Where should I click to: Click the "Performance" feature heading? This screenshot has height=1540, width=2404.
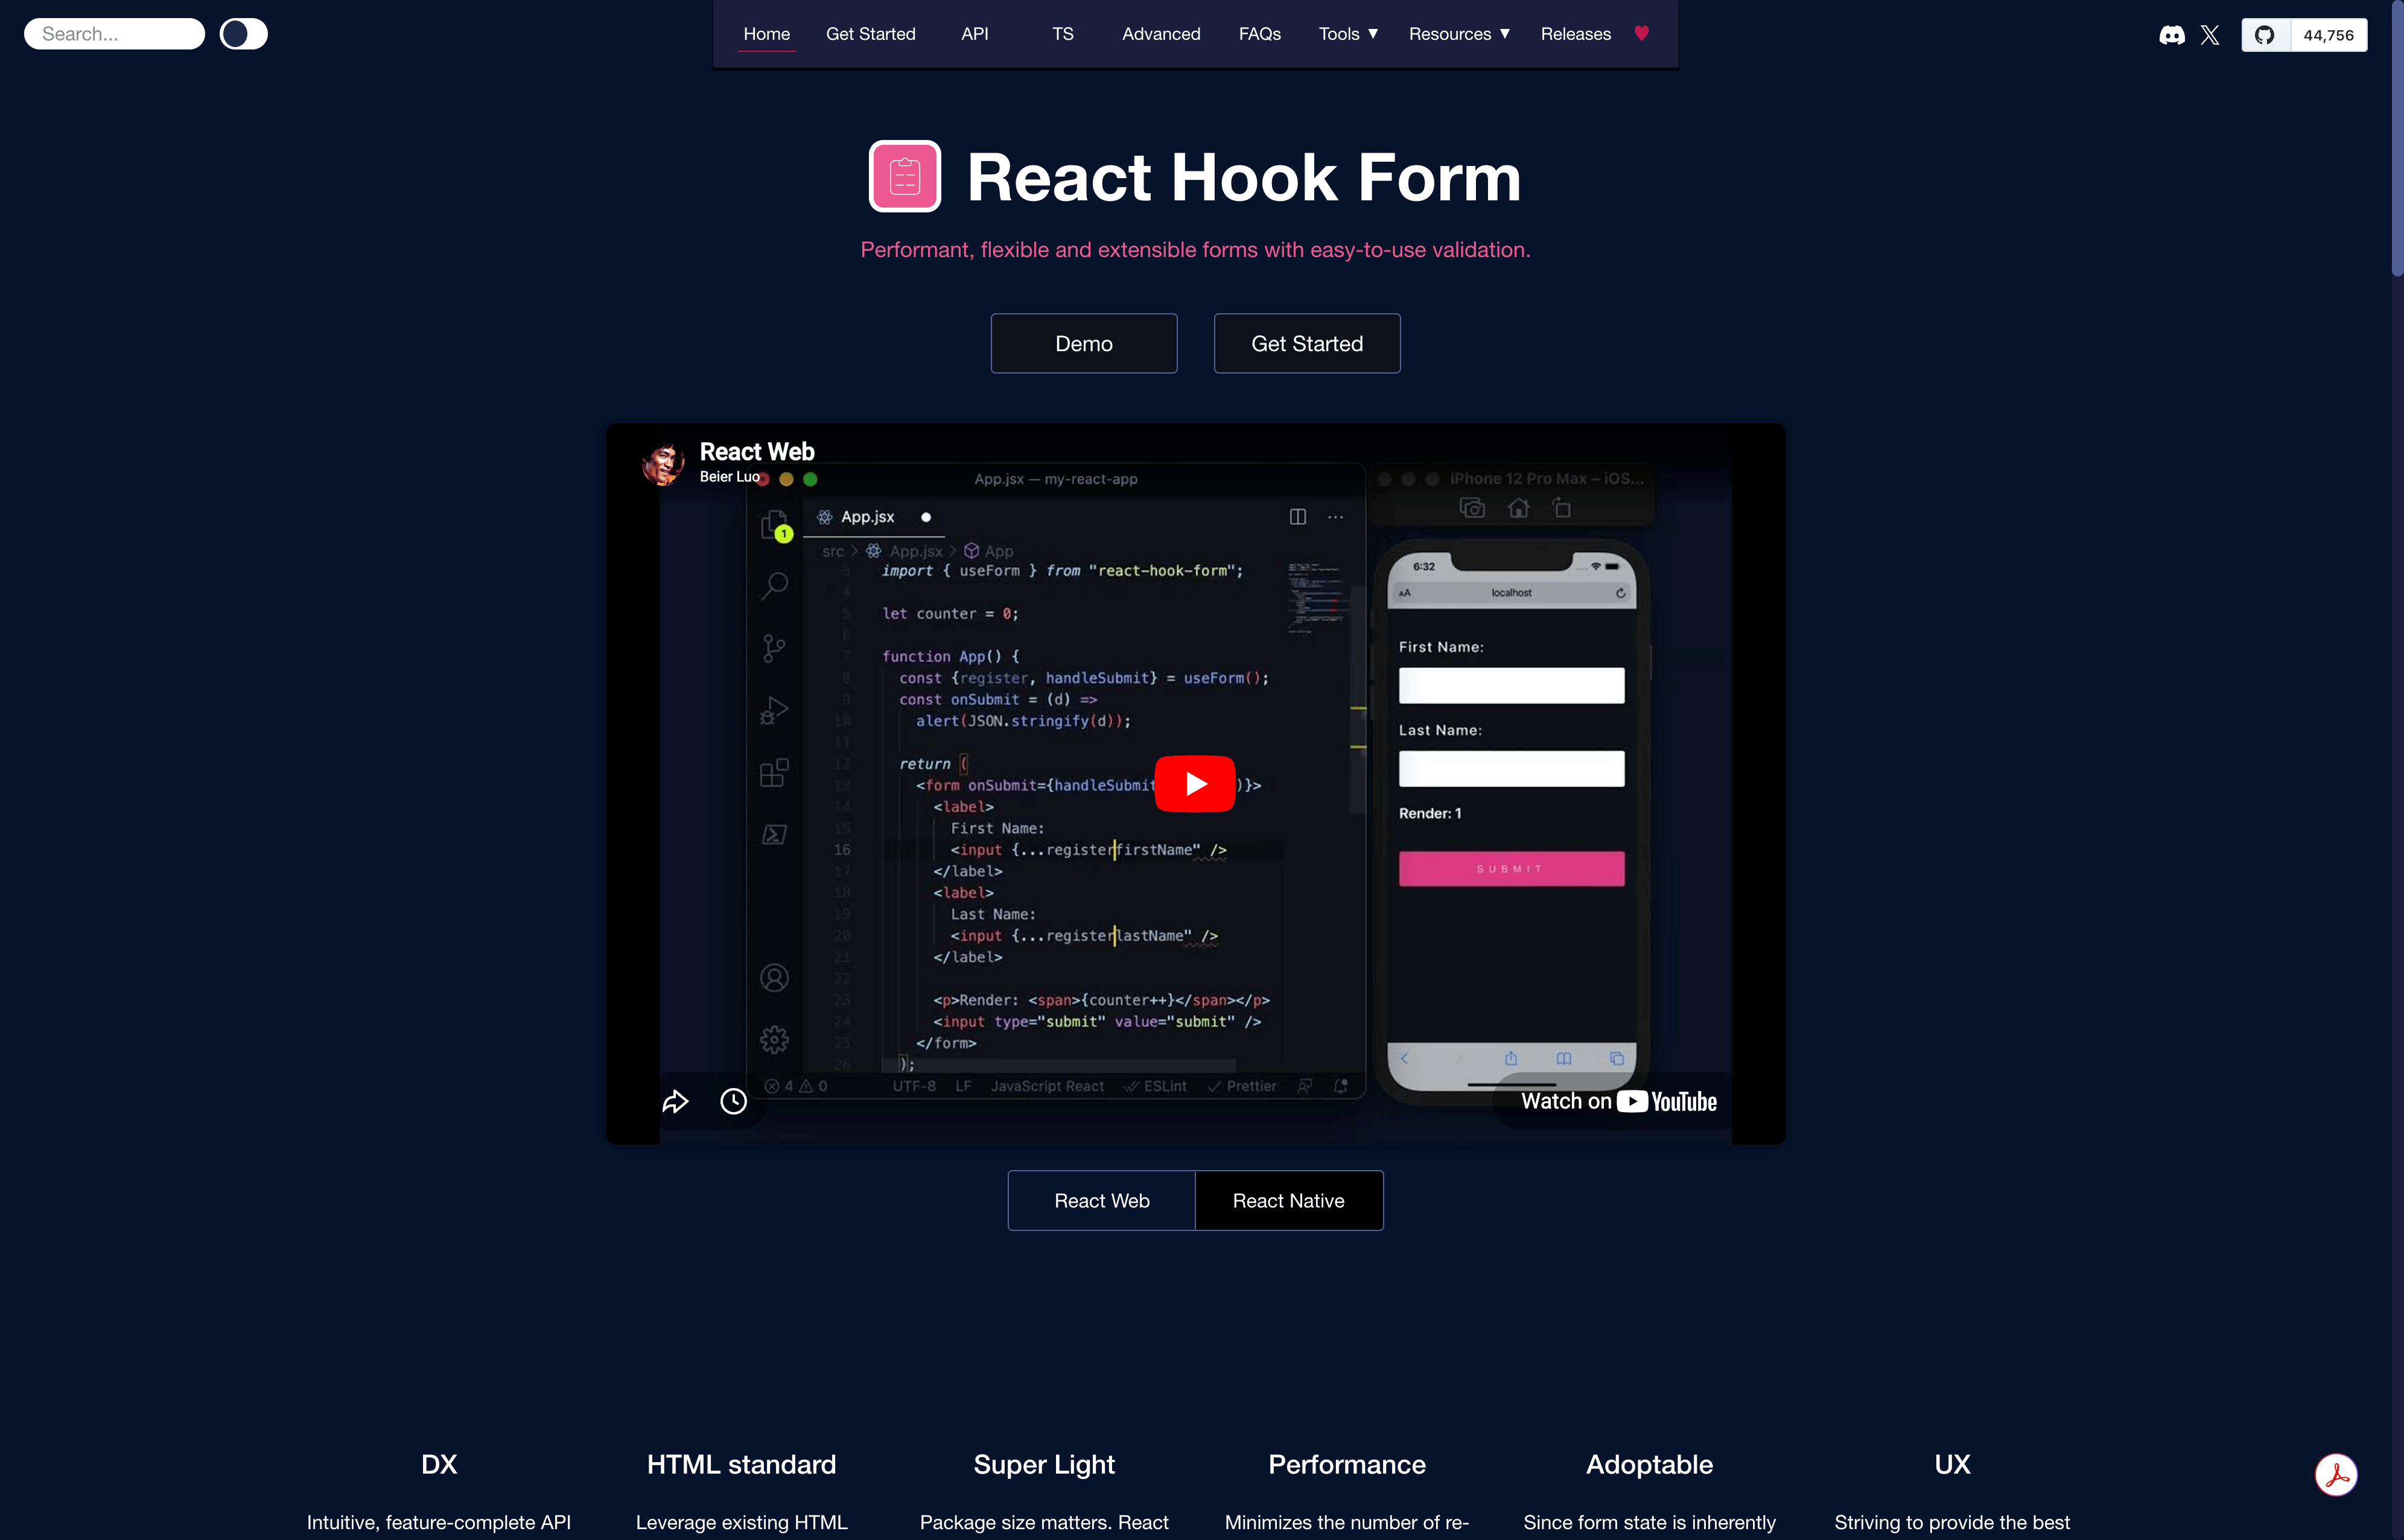[1347, 1464]
